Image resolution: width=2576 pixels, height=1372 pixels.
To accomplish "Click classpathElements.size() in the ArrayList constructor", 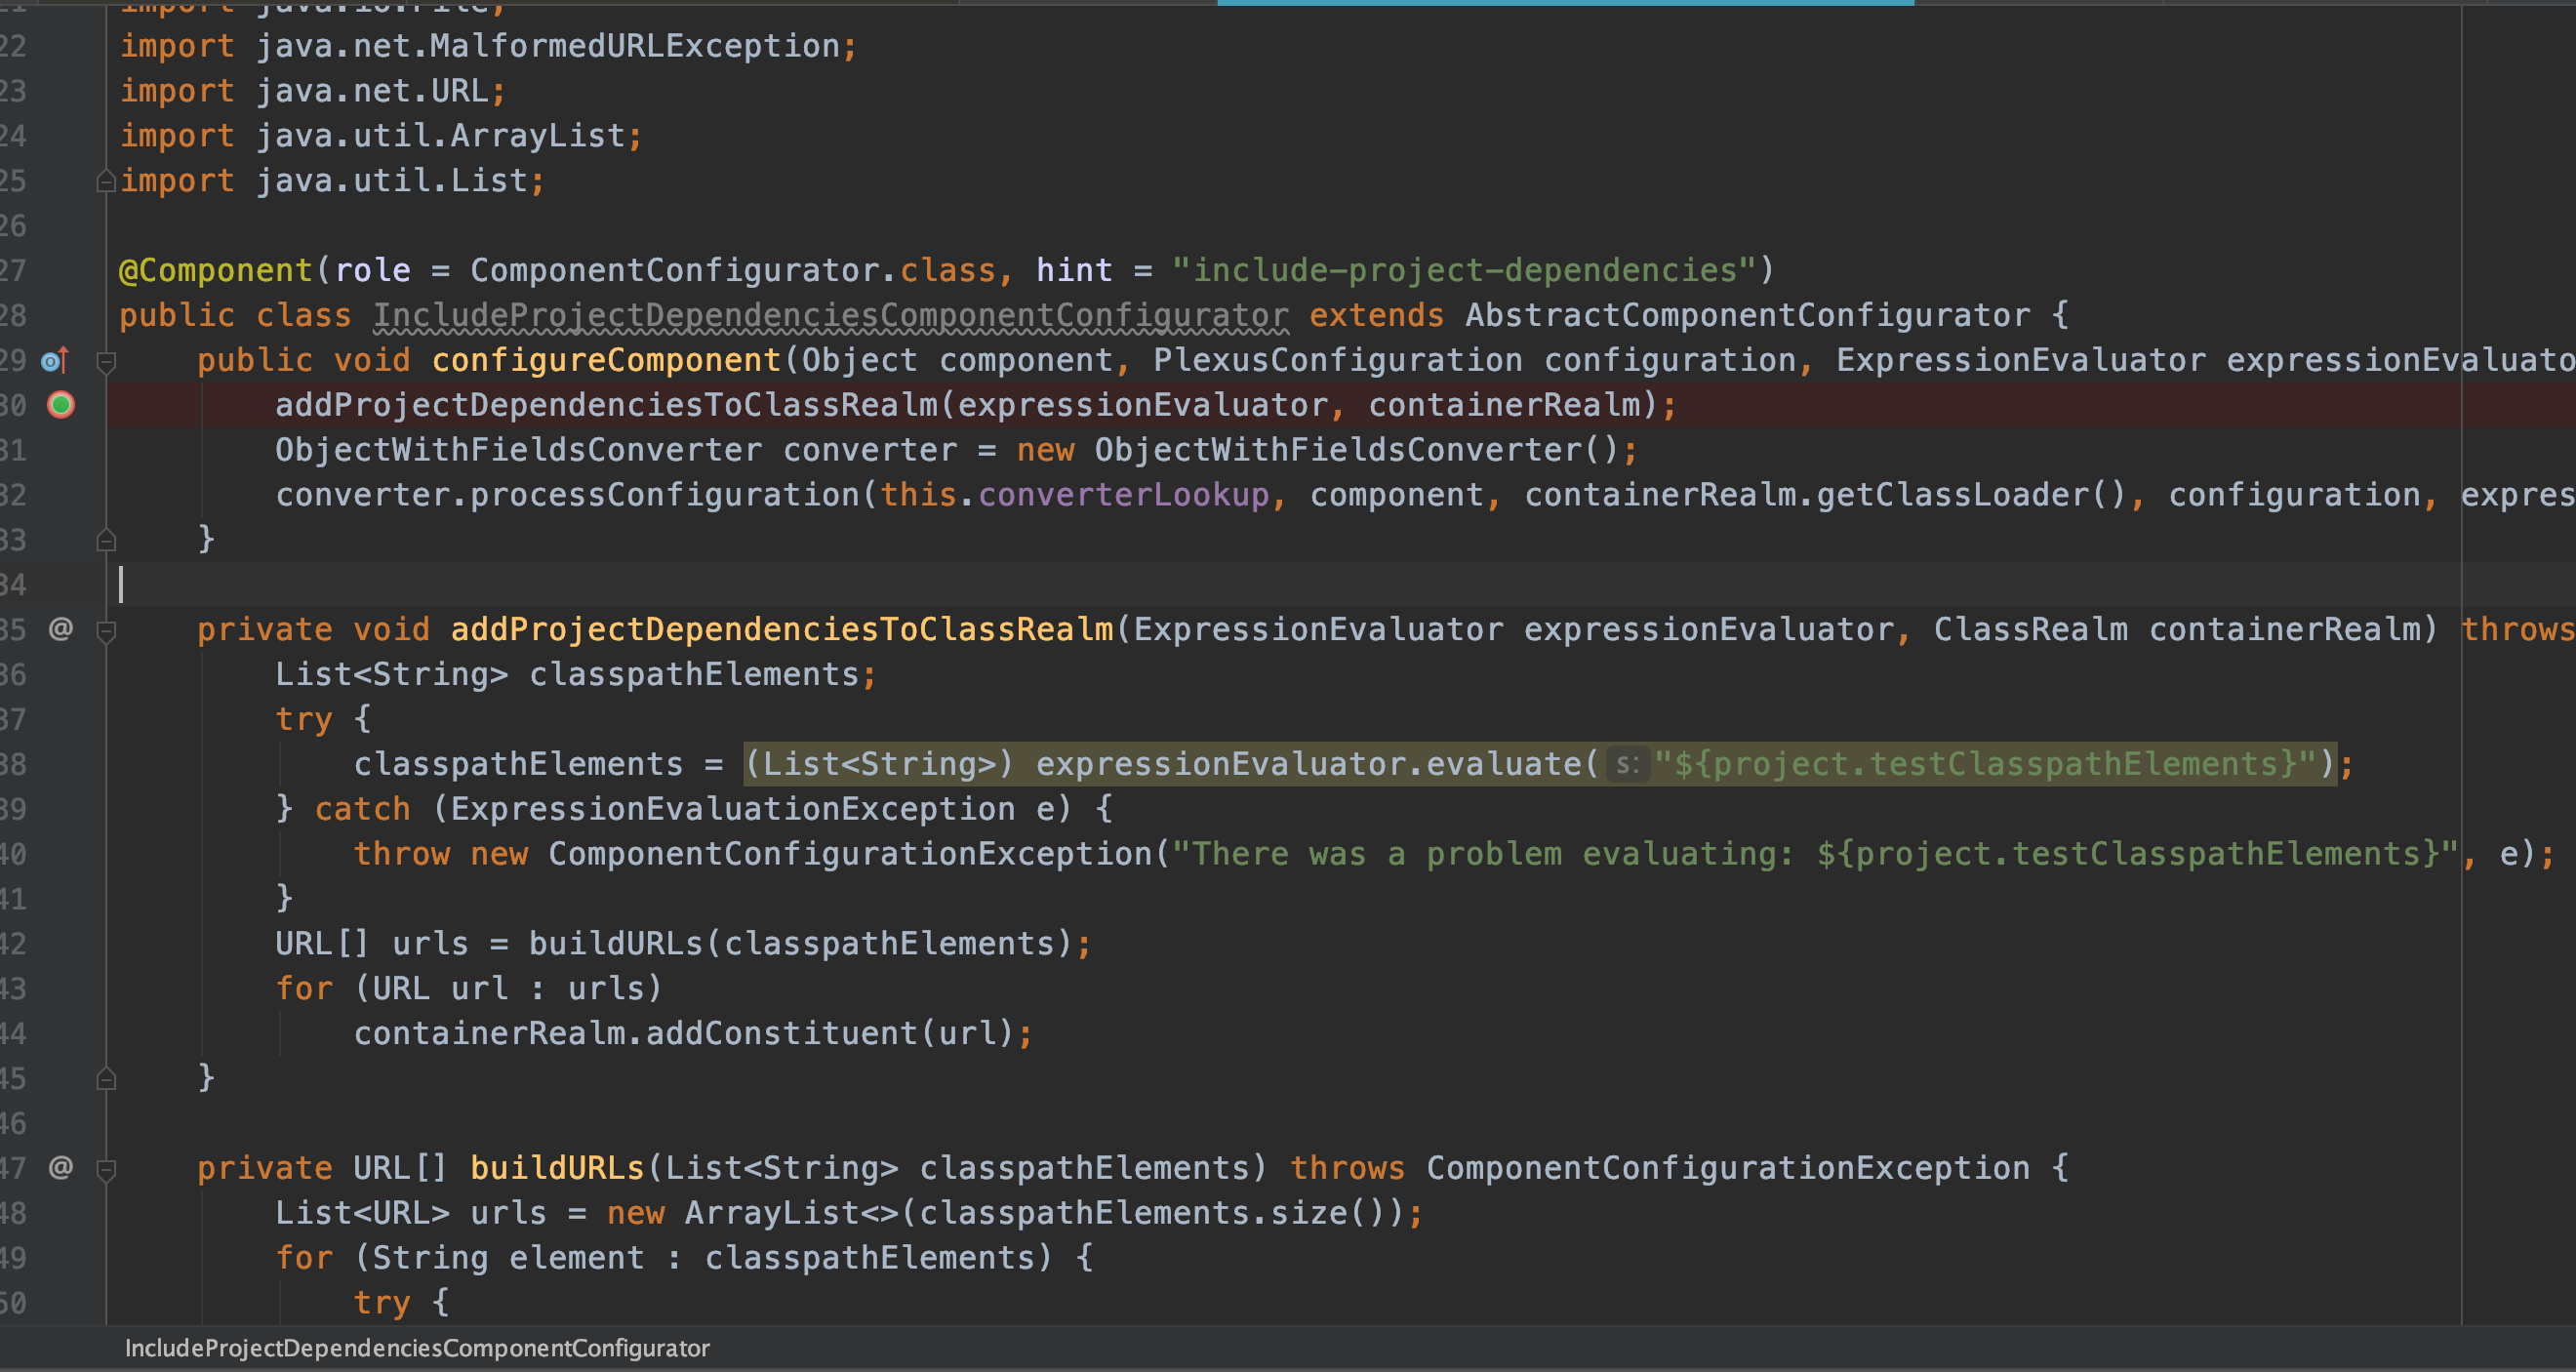I will pyautogui.click(x=1154, y=1214).
